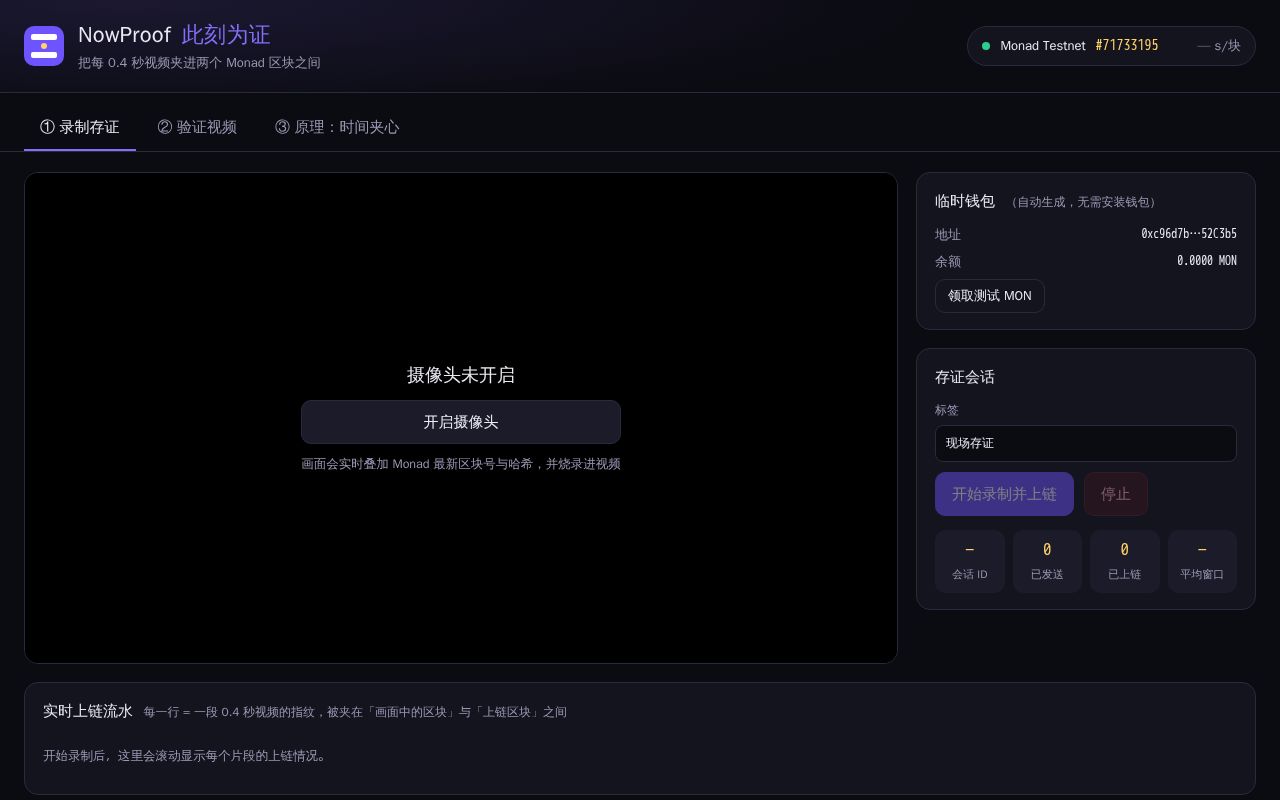Screen dimensions: 1280x800
Task: Click the subtitle about 0.4 秒视频
Action: [199, 63]
